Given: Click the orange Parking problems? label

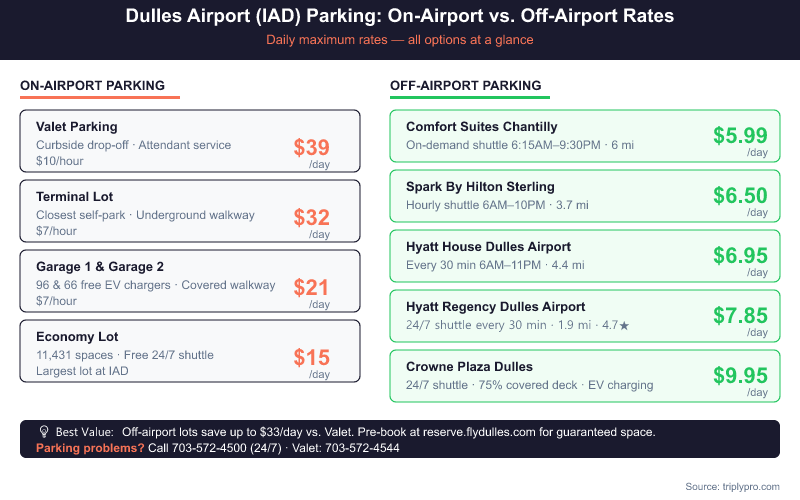Looking at the screenshot, I should (89, 448).
